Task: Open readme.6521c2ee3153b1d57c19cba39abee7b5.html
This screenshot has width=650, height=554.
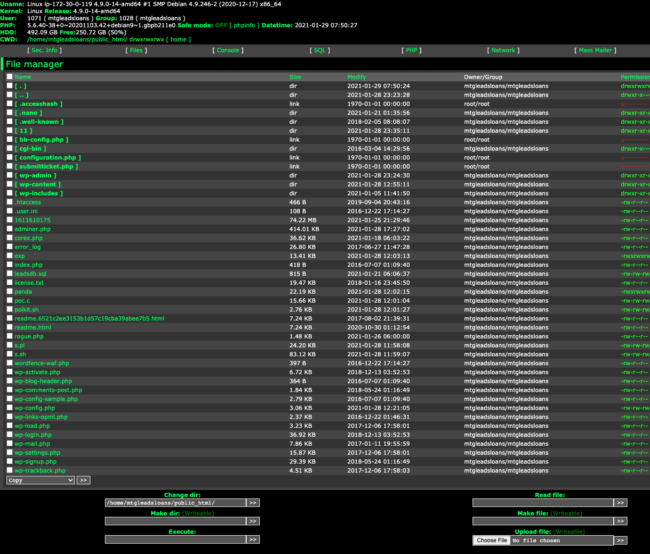Action: (89, 318)
